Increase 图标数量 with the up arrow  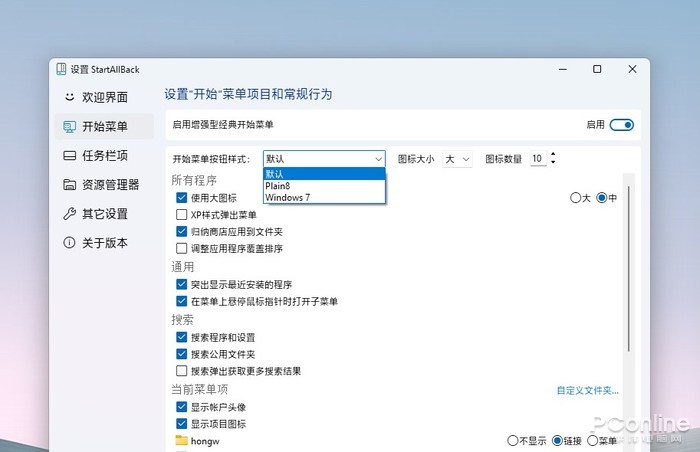tap(553, 155)
